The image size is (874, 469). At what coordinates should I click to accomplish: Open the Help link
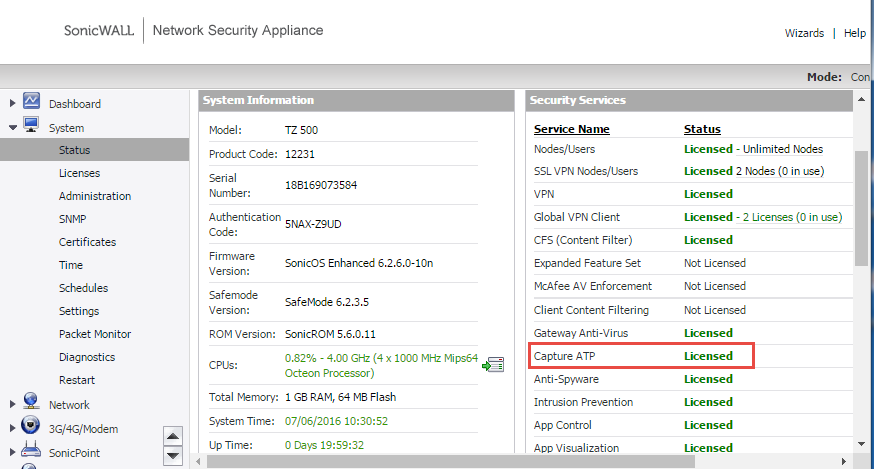click(x=854, y=33)
